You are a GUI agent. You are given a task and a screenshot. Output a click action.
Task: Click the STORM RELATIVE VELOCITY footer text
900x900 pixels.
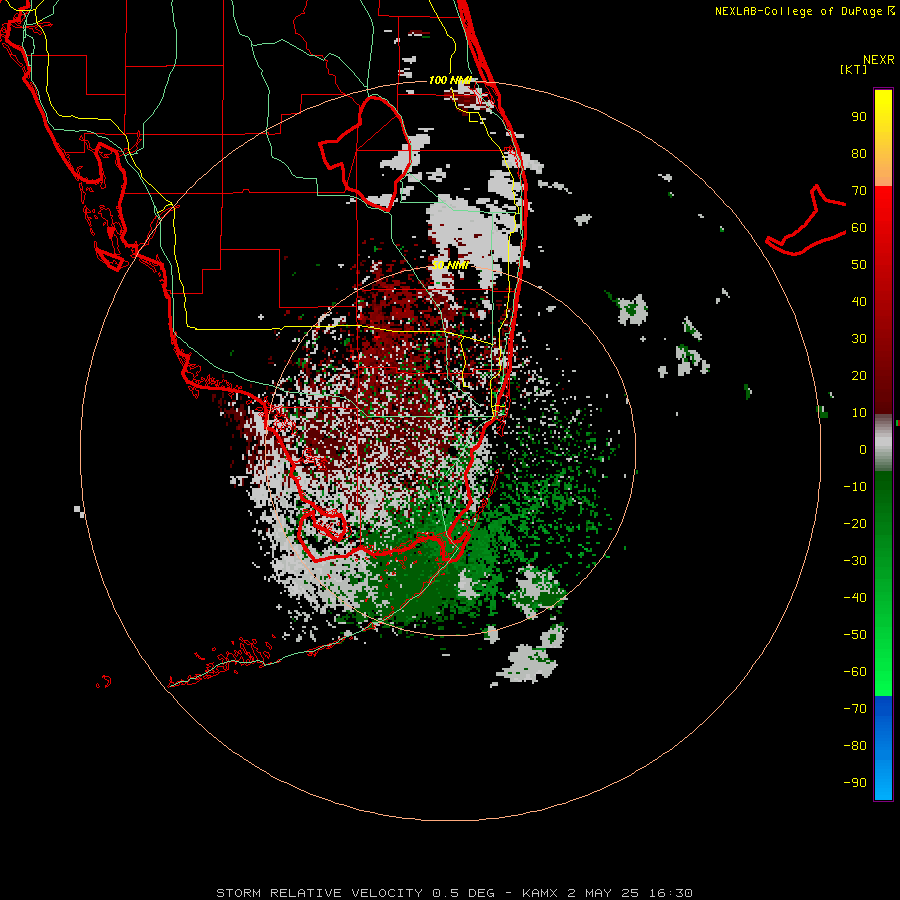tap(319, 893)
